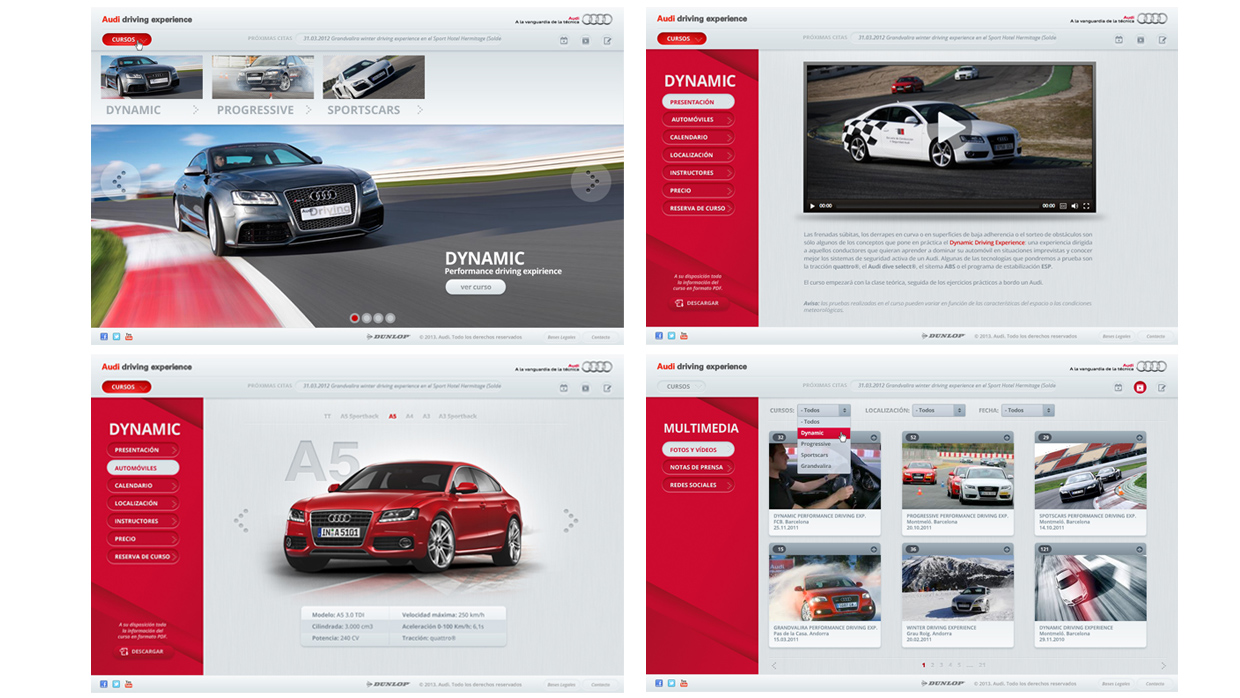Click Bases Legales link in Multimedia screen footer
1240x698 pixels.
pyautogui.click(x=1115, y=684)
